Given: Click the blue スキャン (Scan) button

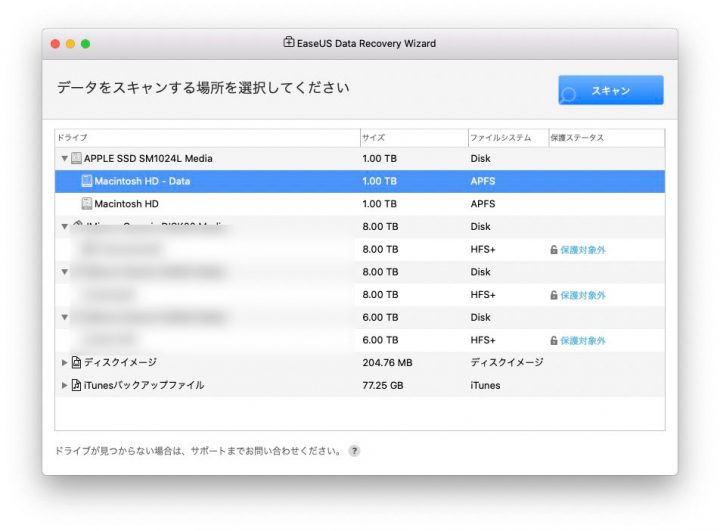Looking at the screenshot, I should pyautogui.click(x=611, y=90).
